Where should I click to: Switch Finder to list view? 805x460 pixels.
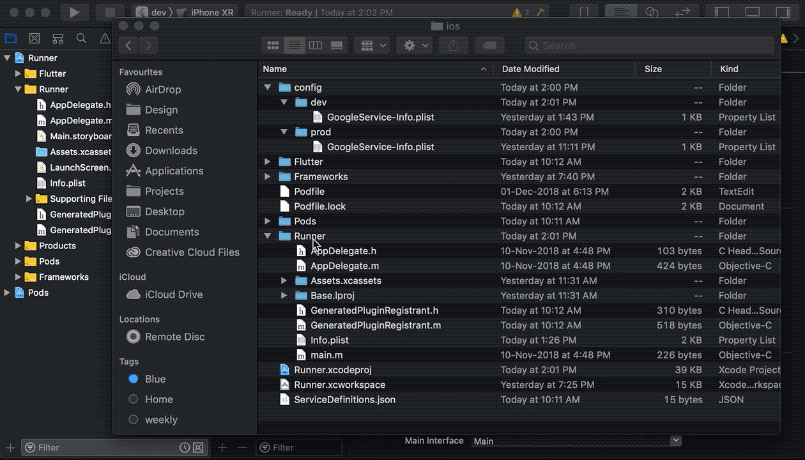point(294,46)
